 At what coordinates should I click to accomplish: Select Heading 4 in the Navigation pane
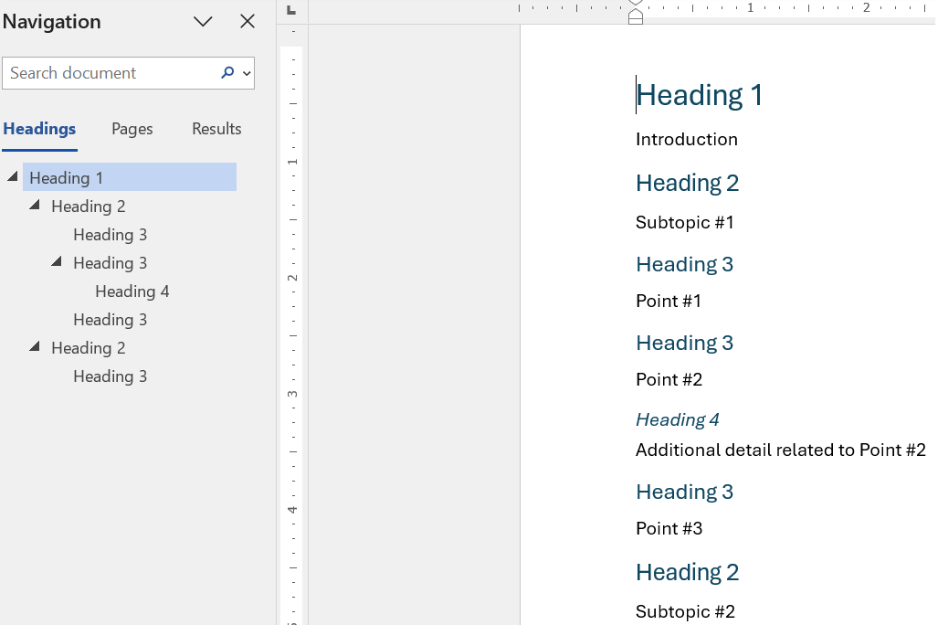[132, 291]
